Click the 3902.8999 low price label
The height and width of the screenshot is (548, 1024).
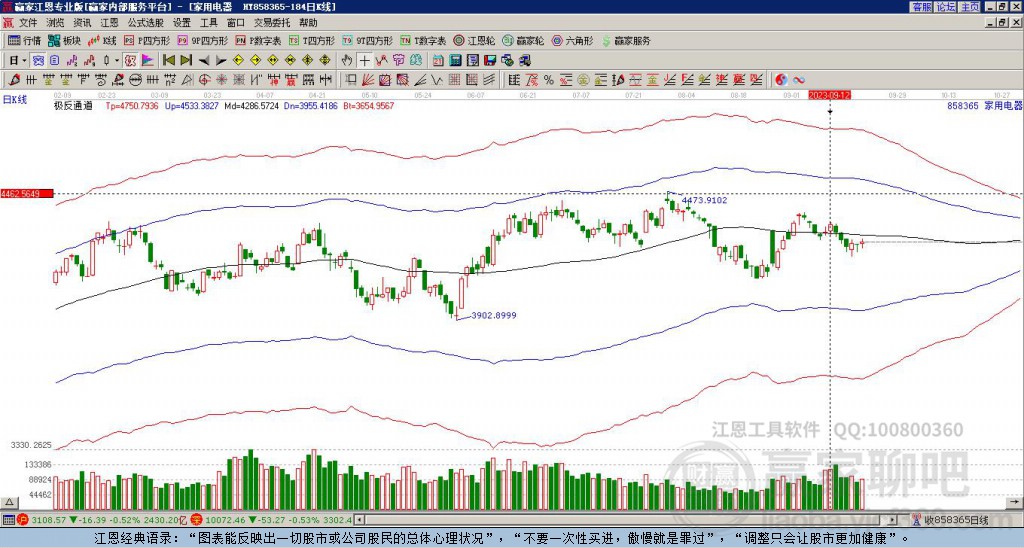493,315
